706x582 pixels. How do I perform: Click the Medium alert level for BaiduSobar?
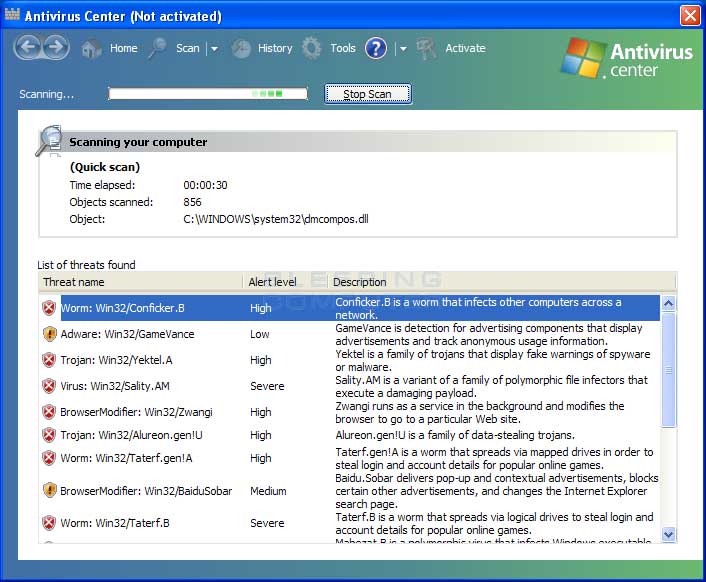tap(268, 491)
